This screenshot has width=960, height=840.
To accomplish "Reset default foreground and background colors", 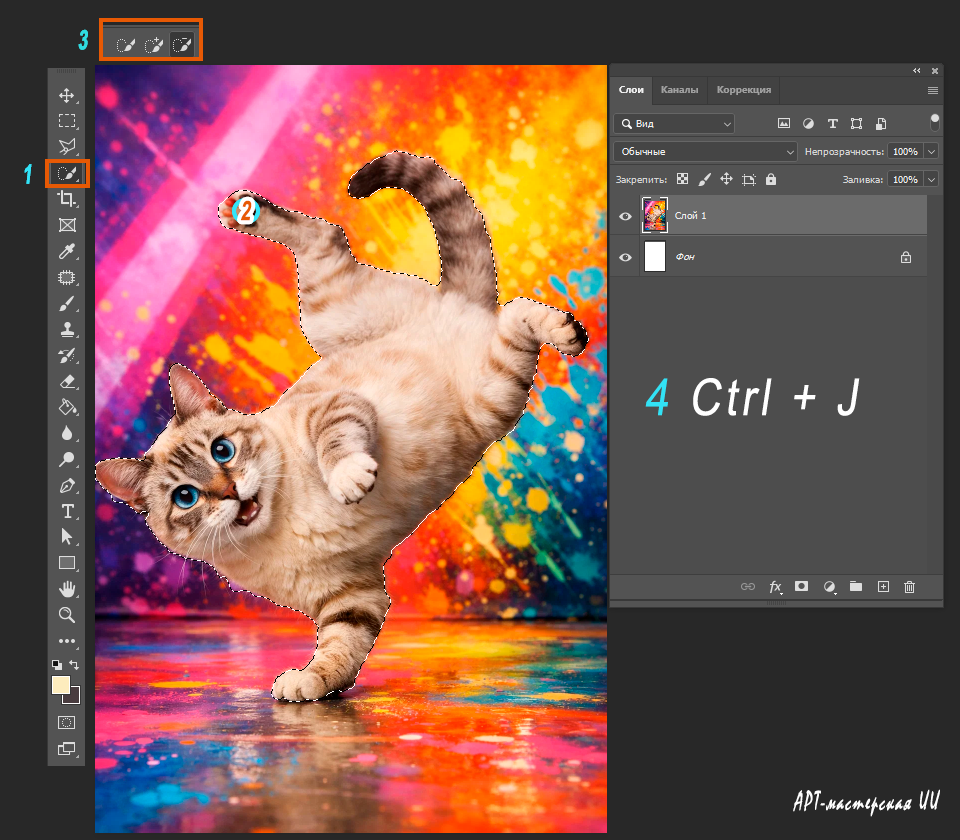I will (56, 664).
